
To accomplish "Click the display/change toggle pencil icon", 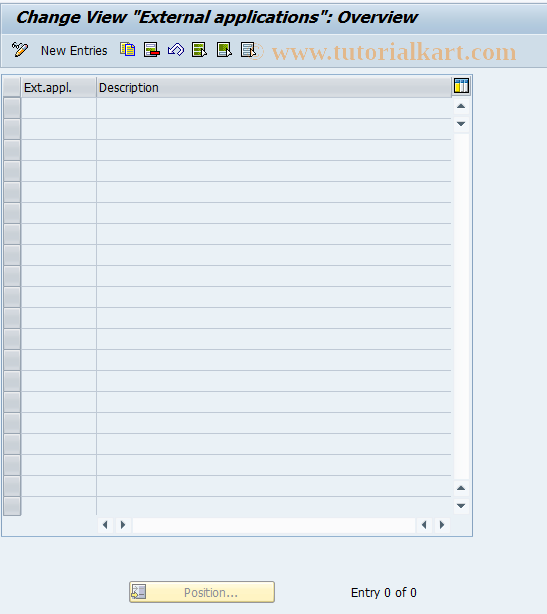I will click(x=20, y=50).
